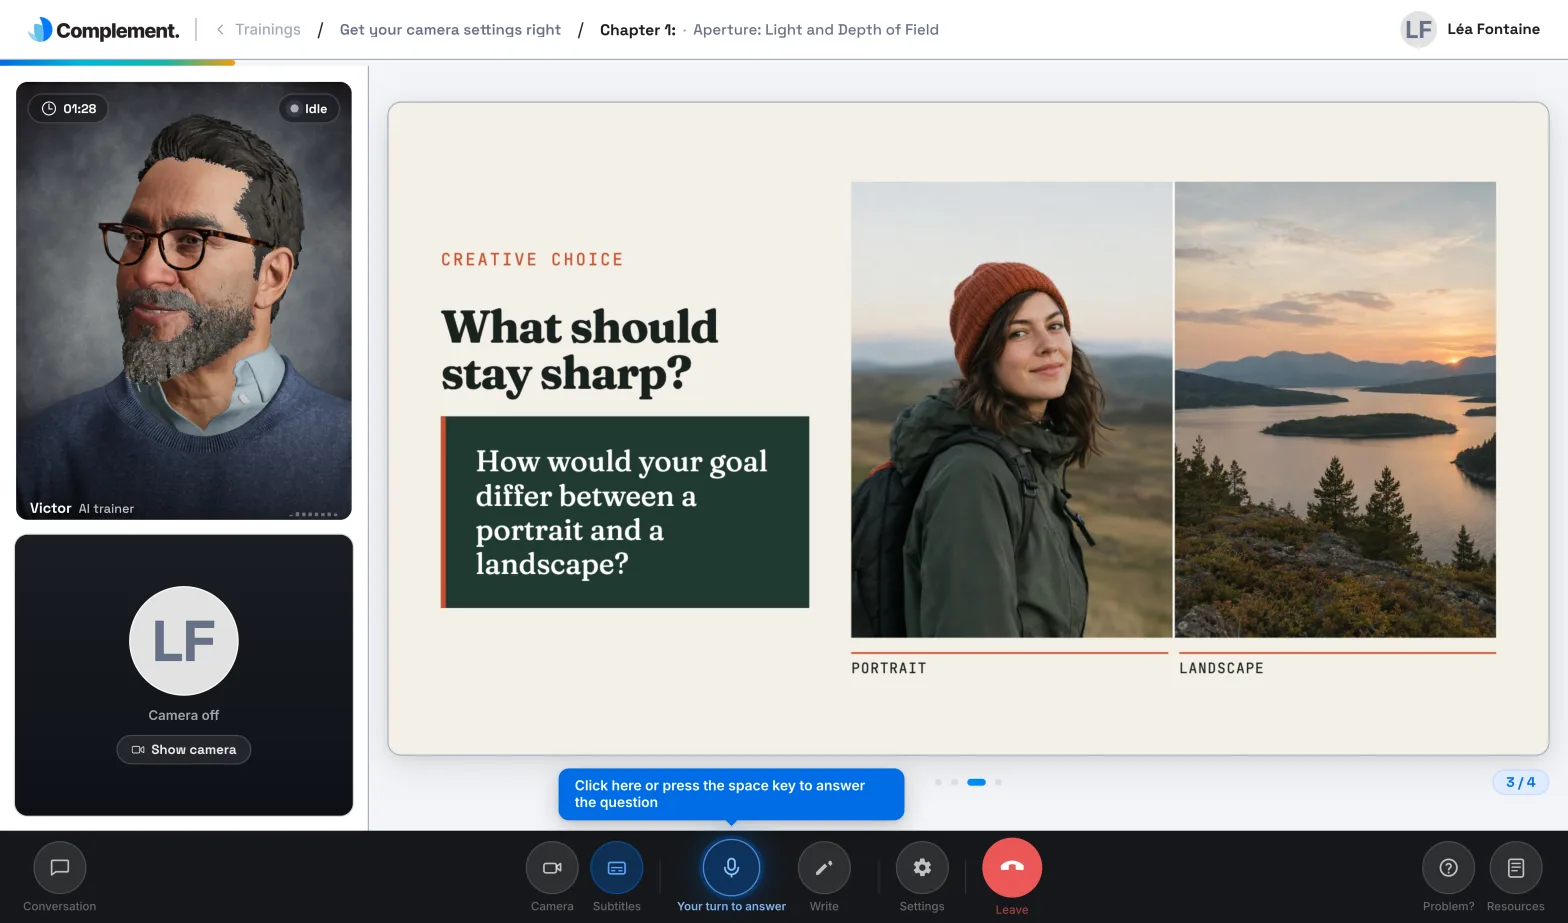The image size is (1568, 923).
Task: Click the back chevron before Trainings
Action: [x=220, y=30]
